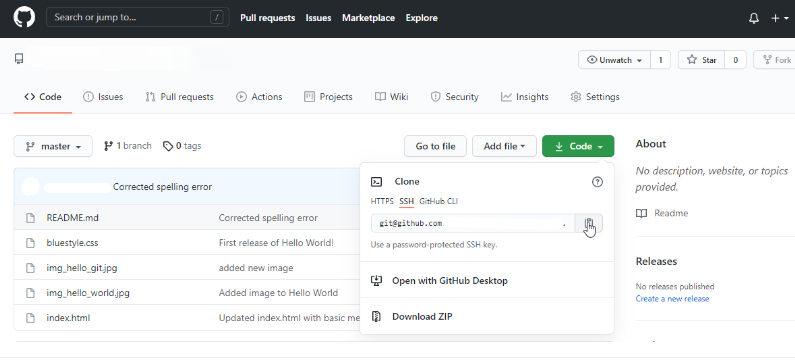The width and height of the screenshot is (795, 364).
Task: Open the Issues tab
Action: 103,97
